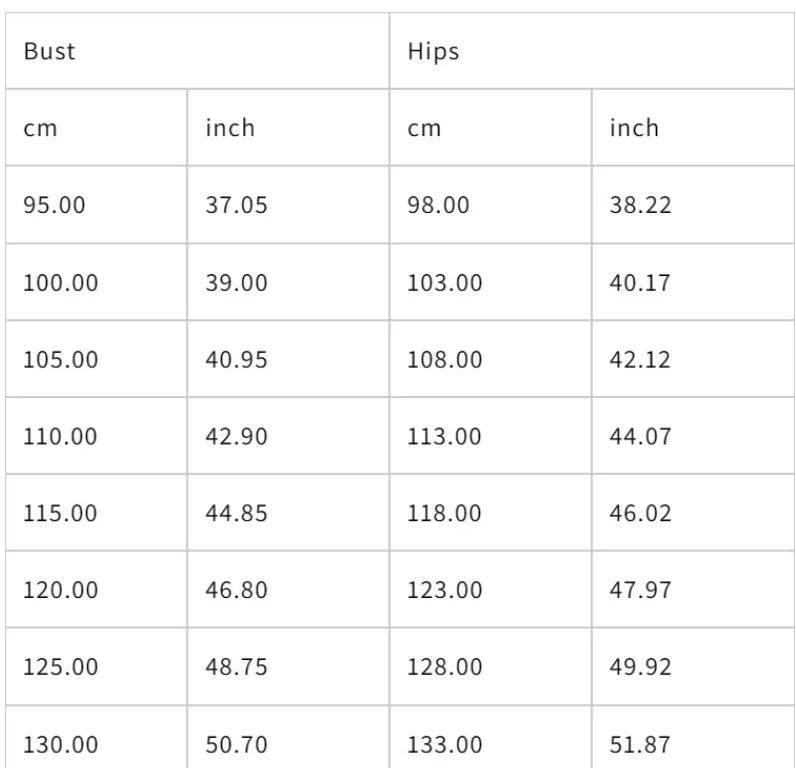Click the Bust column header
Viewport: 796px width, 768px height.
click(50, 51)
